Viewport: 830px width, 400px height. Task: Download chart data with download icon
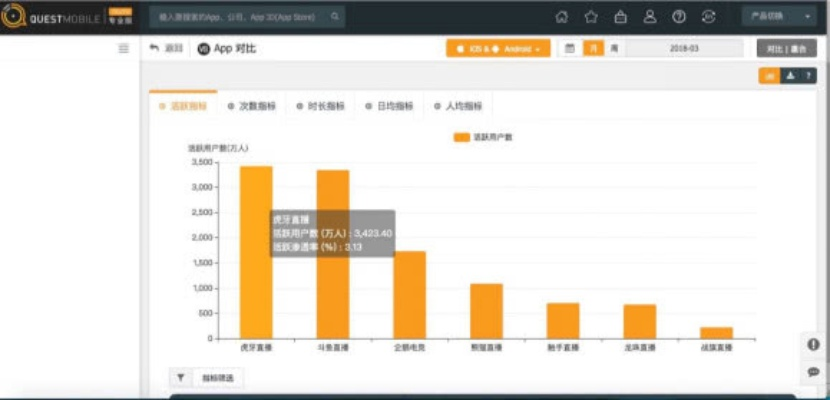(790, 75)
